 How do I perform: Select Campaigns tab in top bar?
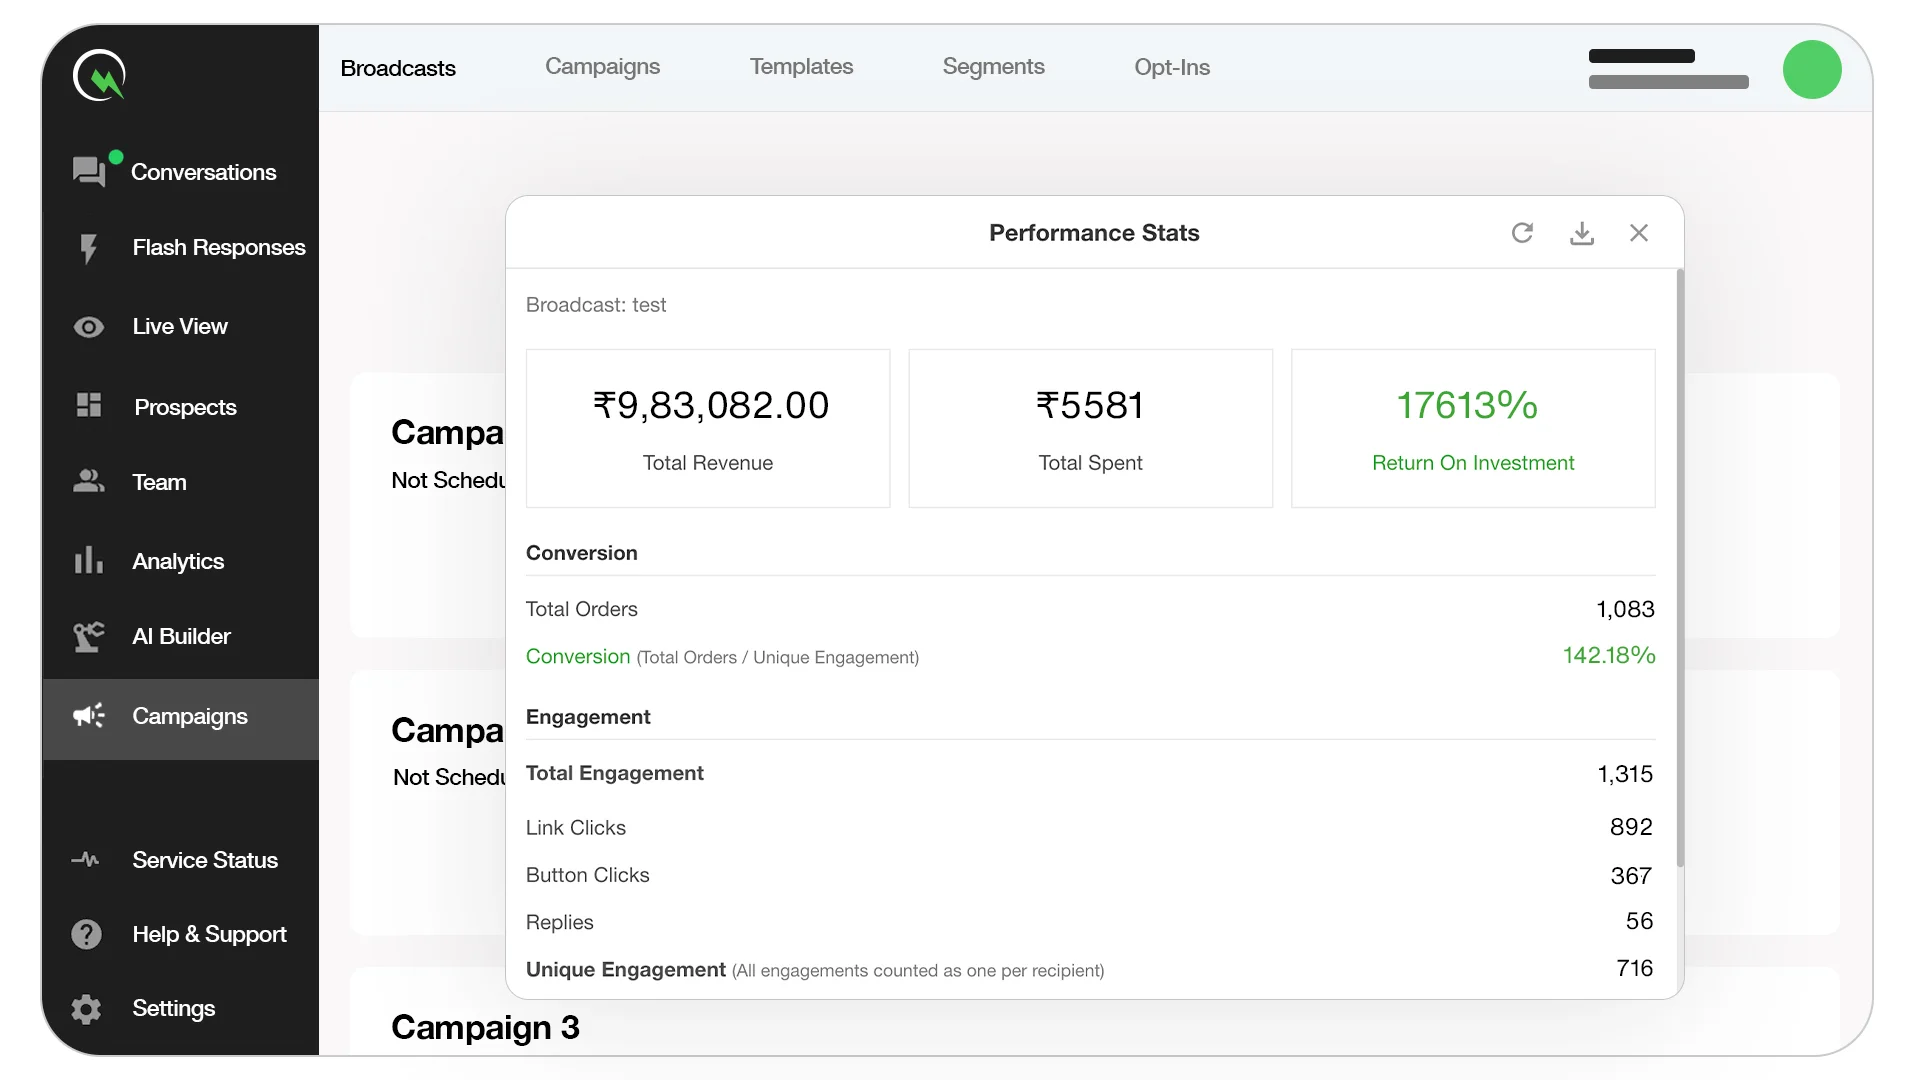coord(602,67)
